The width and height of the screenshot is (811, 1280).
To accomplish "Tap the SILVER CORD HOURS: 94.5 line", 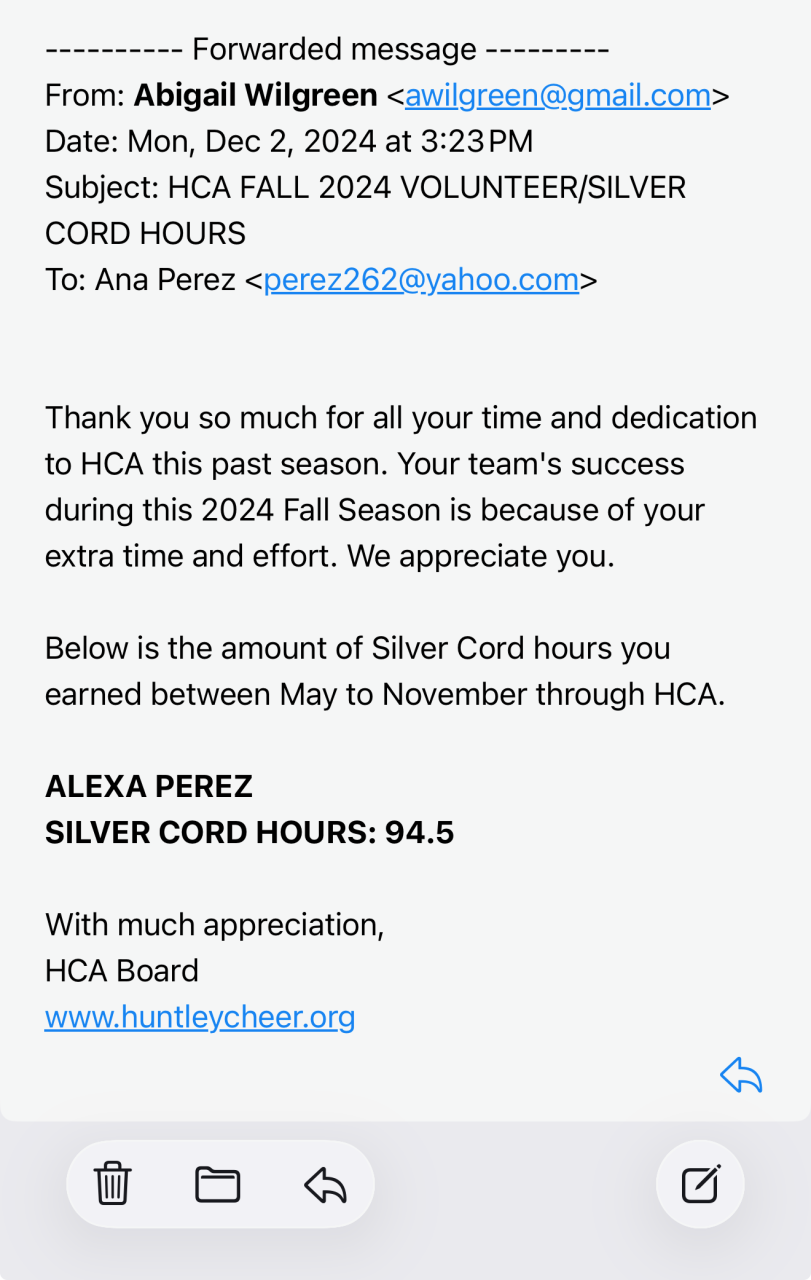I will tap(249, 832).
